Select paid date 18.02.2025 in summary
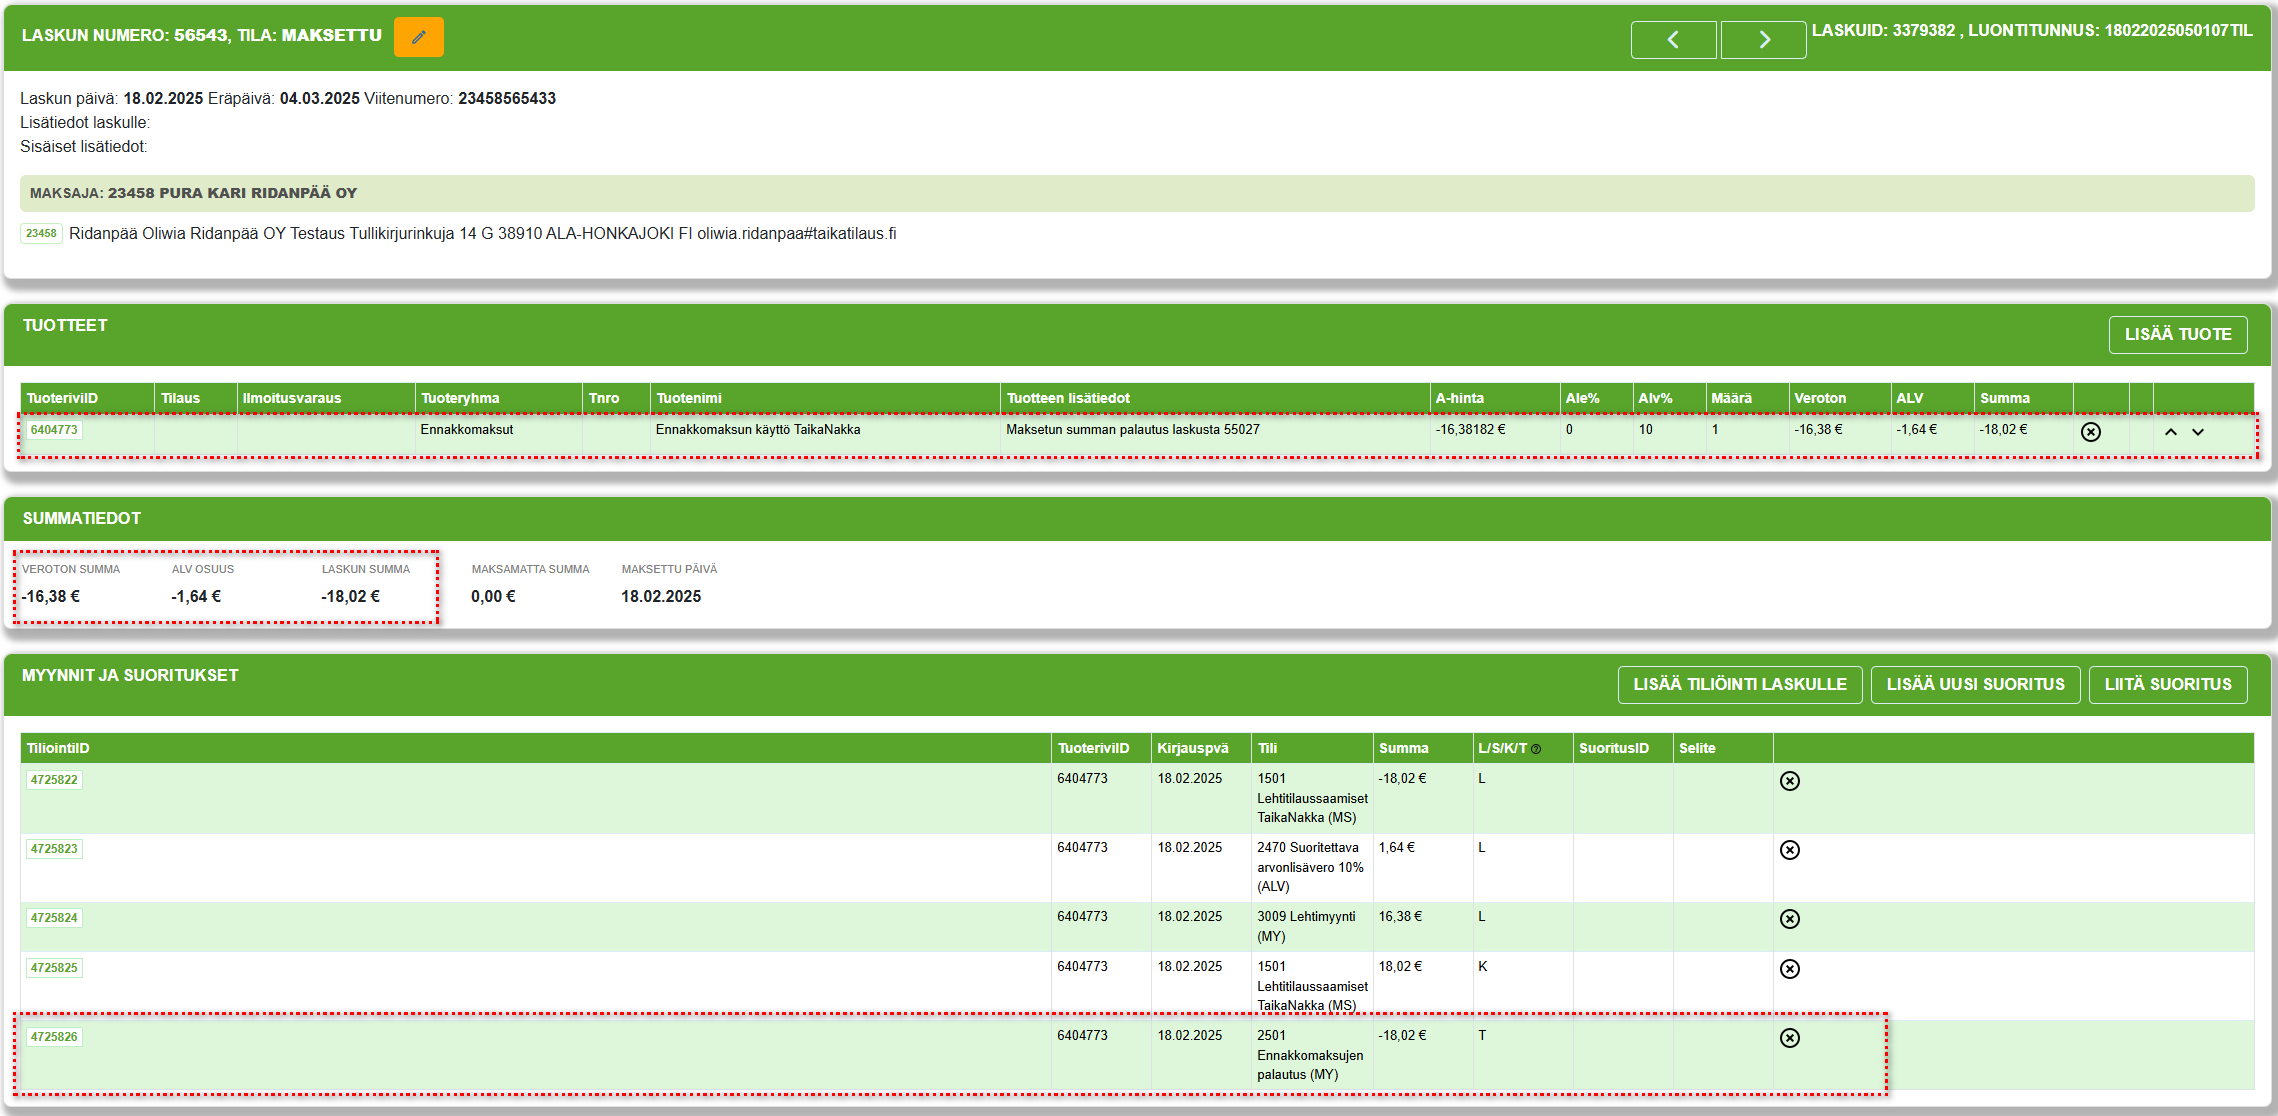This screenshot has height=1116, width=2278. click(661, 596)
